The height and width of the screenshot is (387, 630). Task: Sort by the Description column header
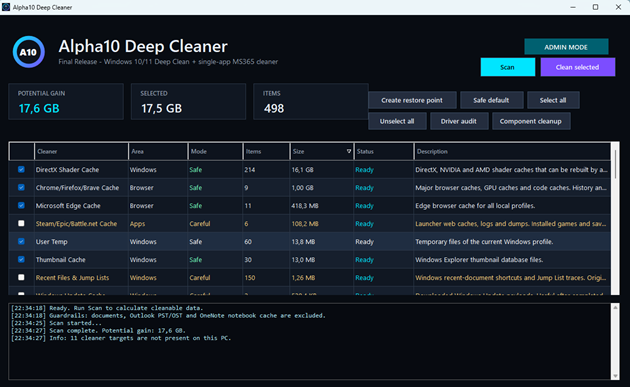512,152
